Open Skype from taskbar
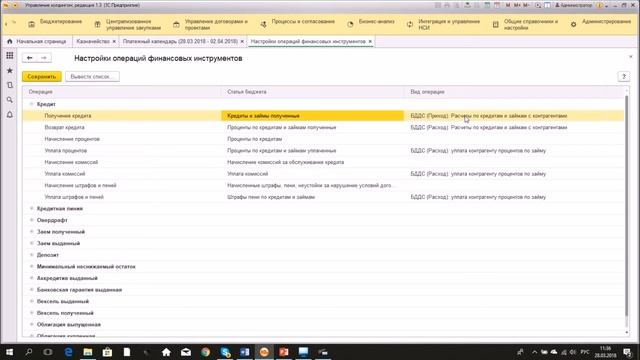 tap(225, 352)
